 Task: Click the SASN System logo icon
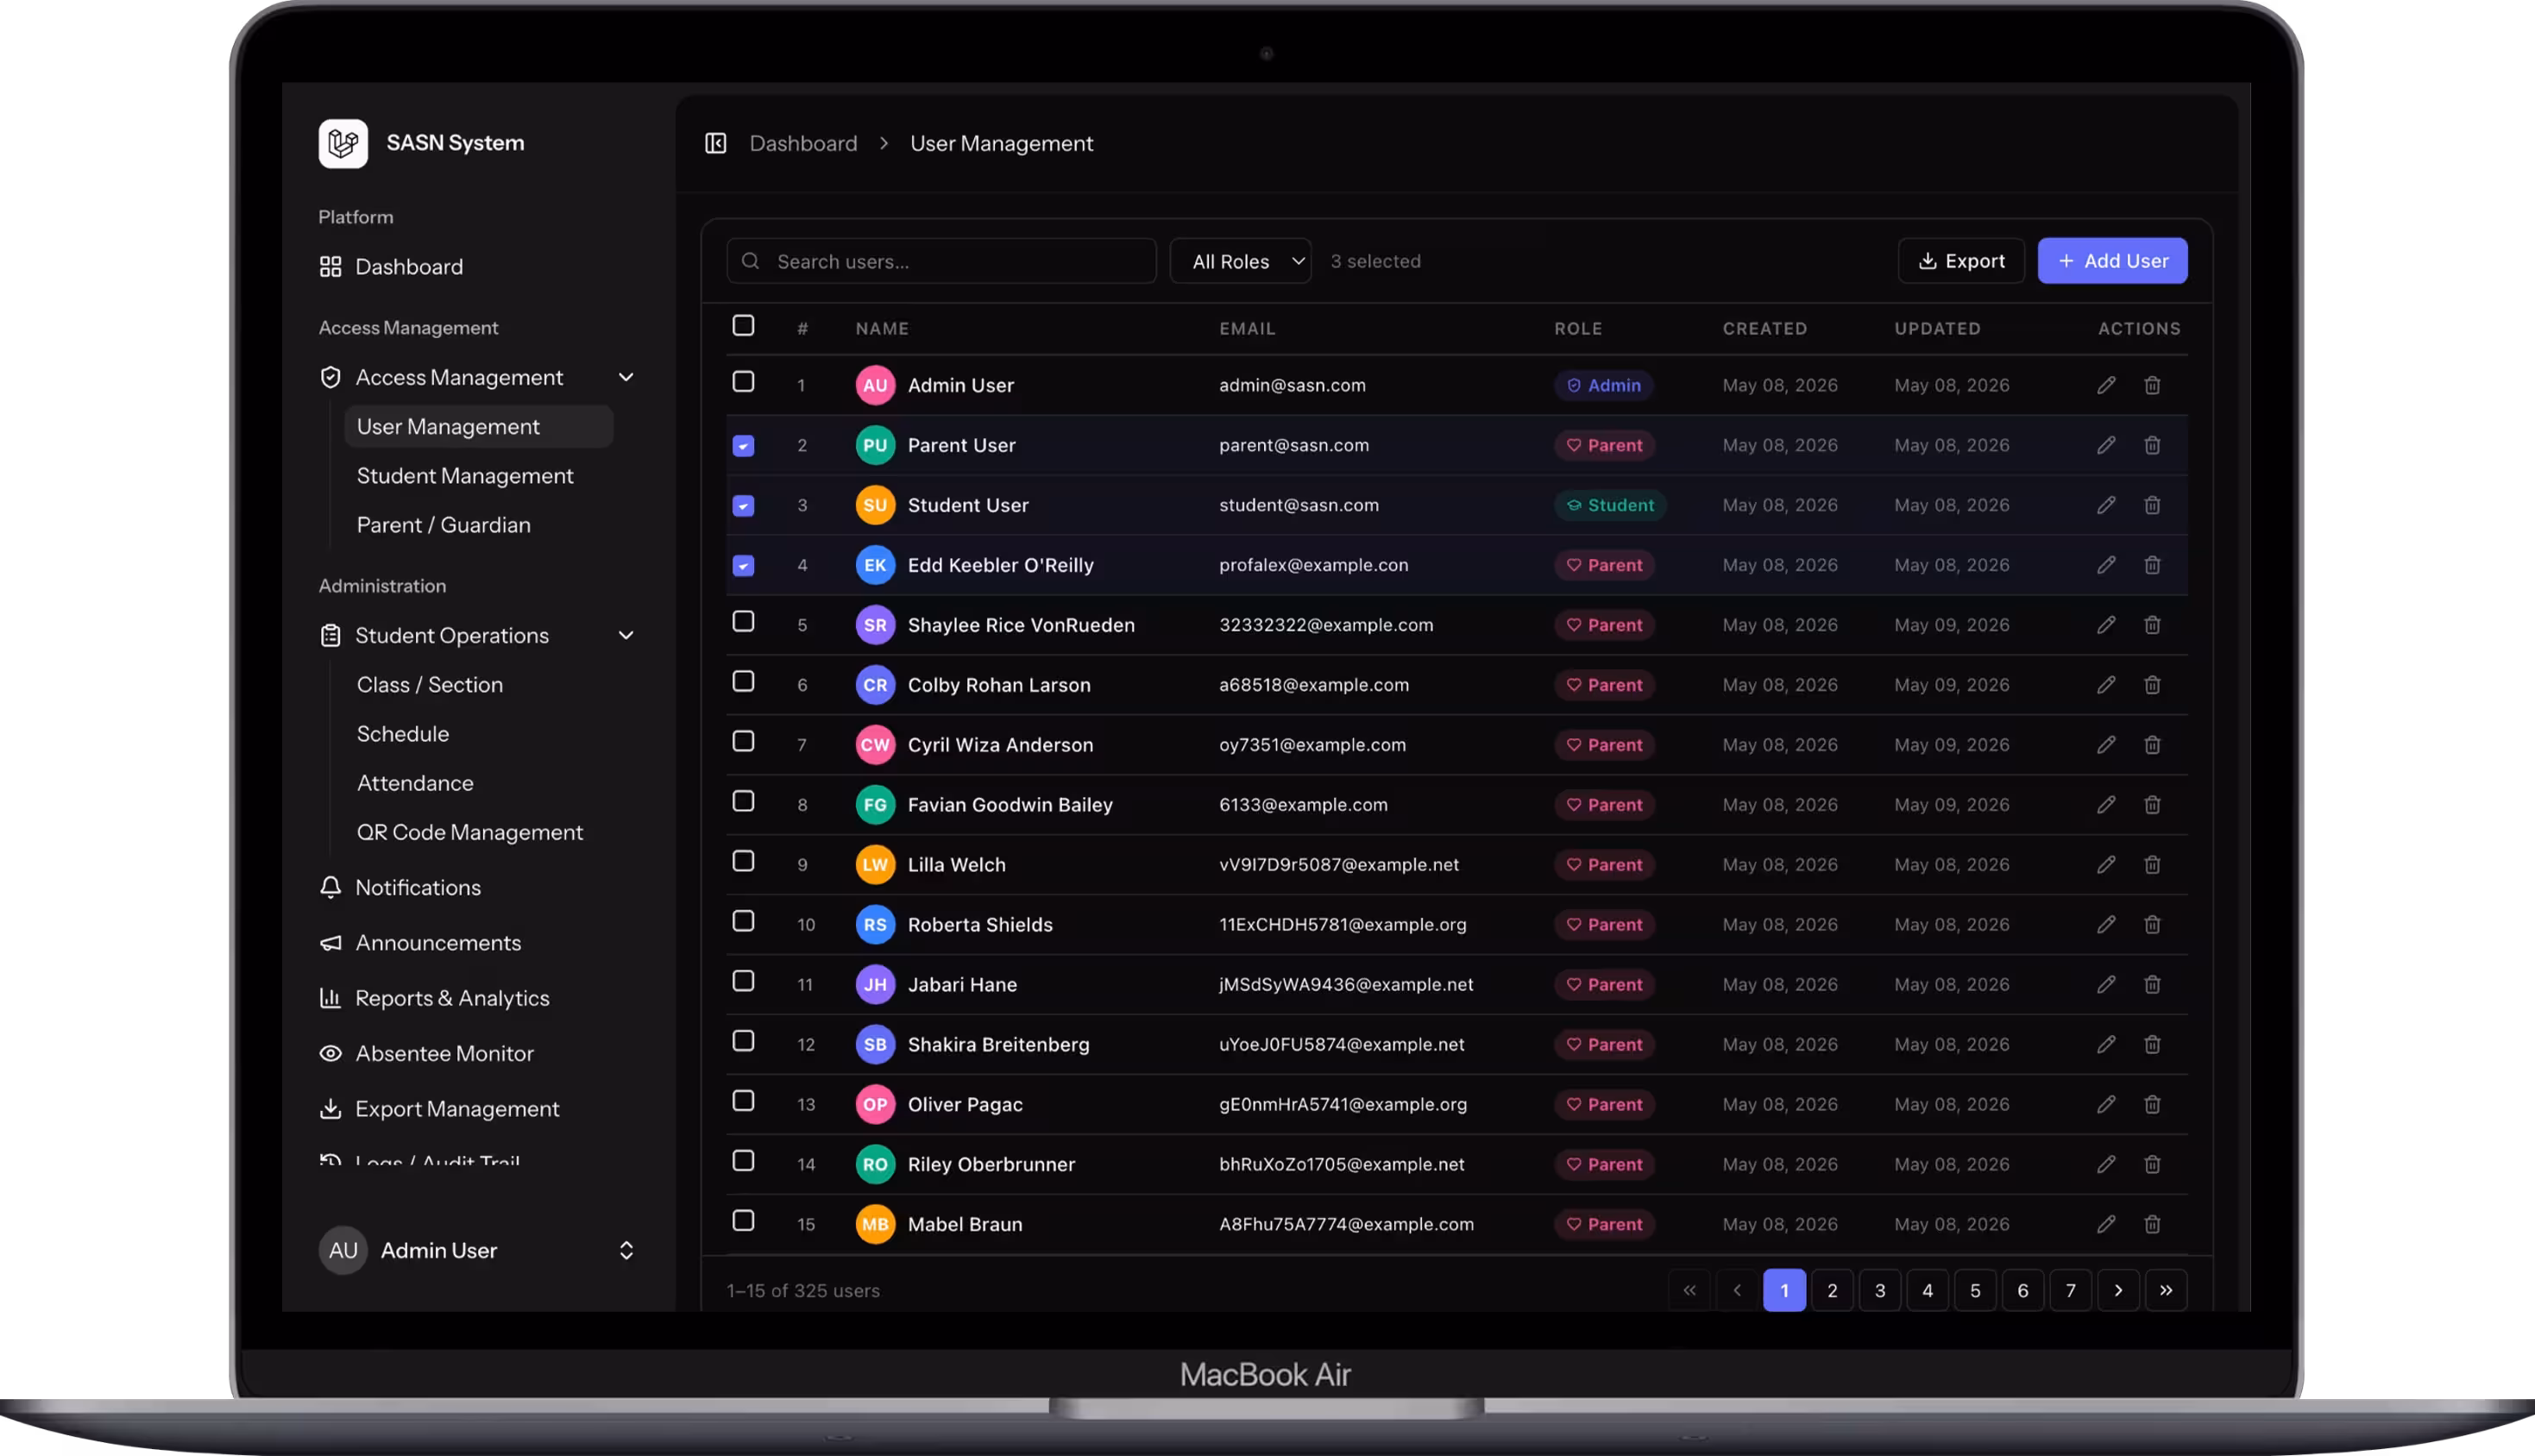click(x=343, y=143)
